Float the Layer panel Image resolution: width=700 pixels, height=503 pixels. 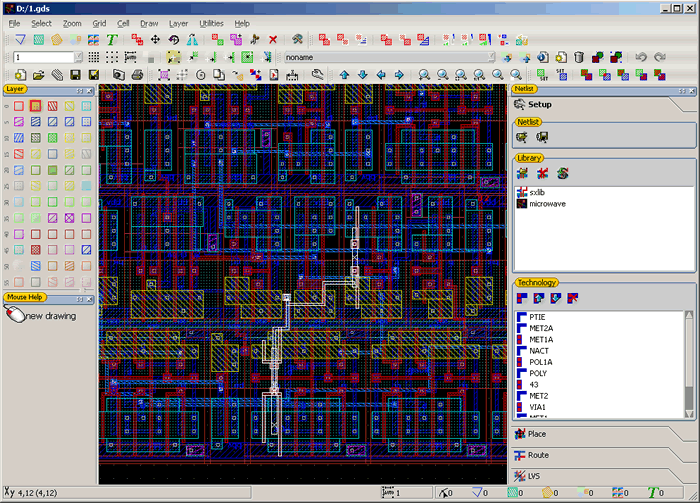tap(79, 91)
